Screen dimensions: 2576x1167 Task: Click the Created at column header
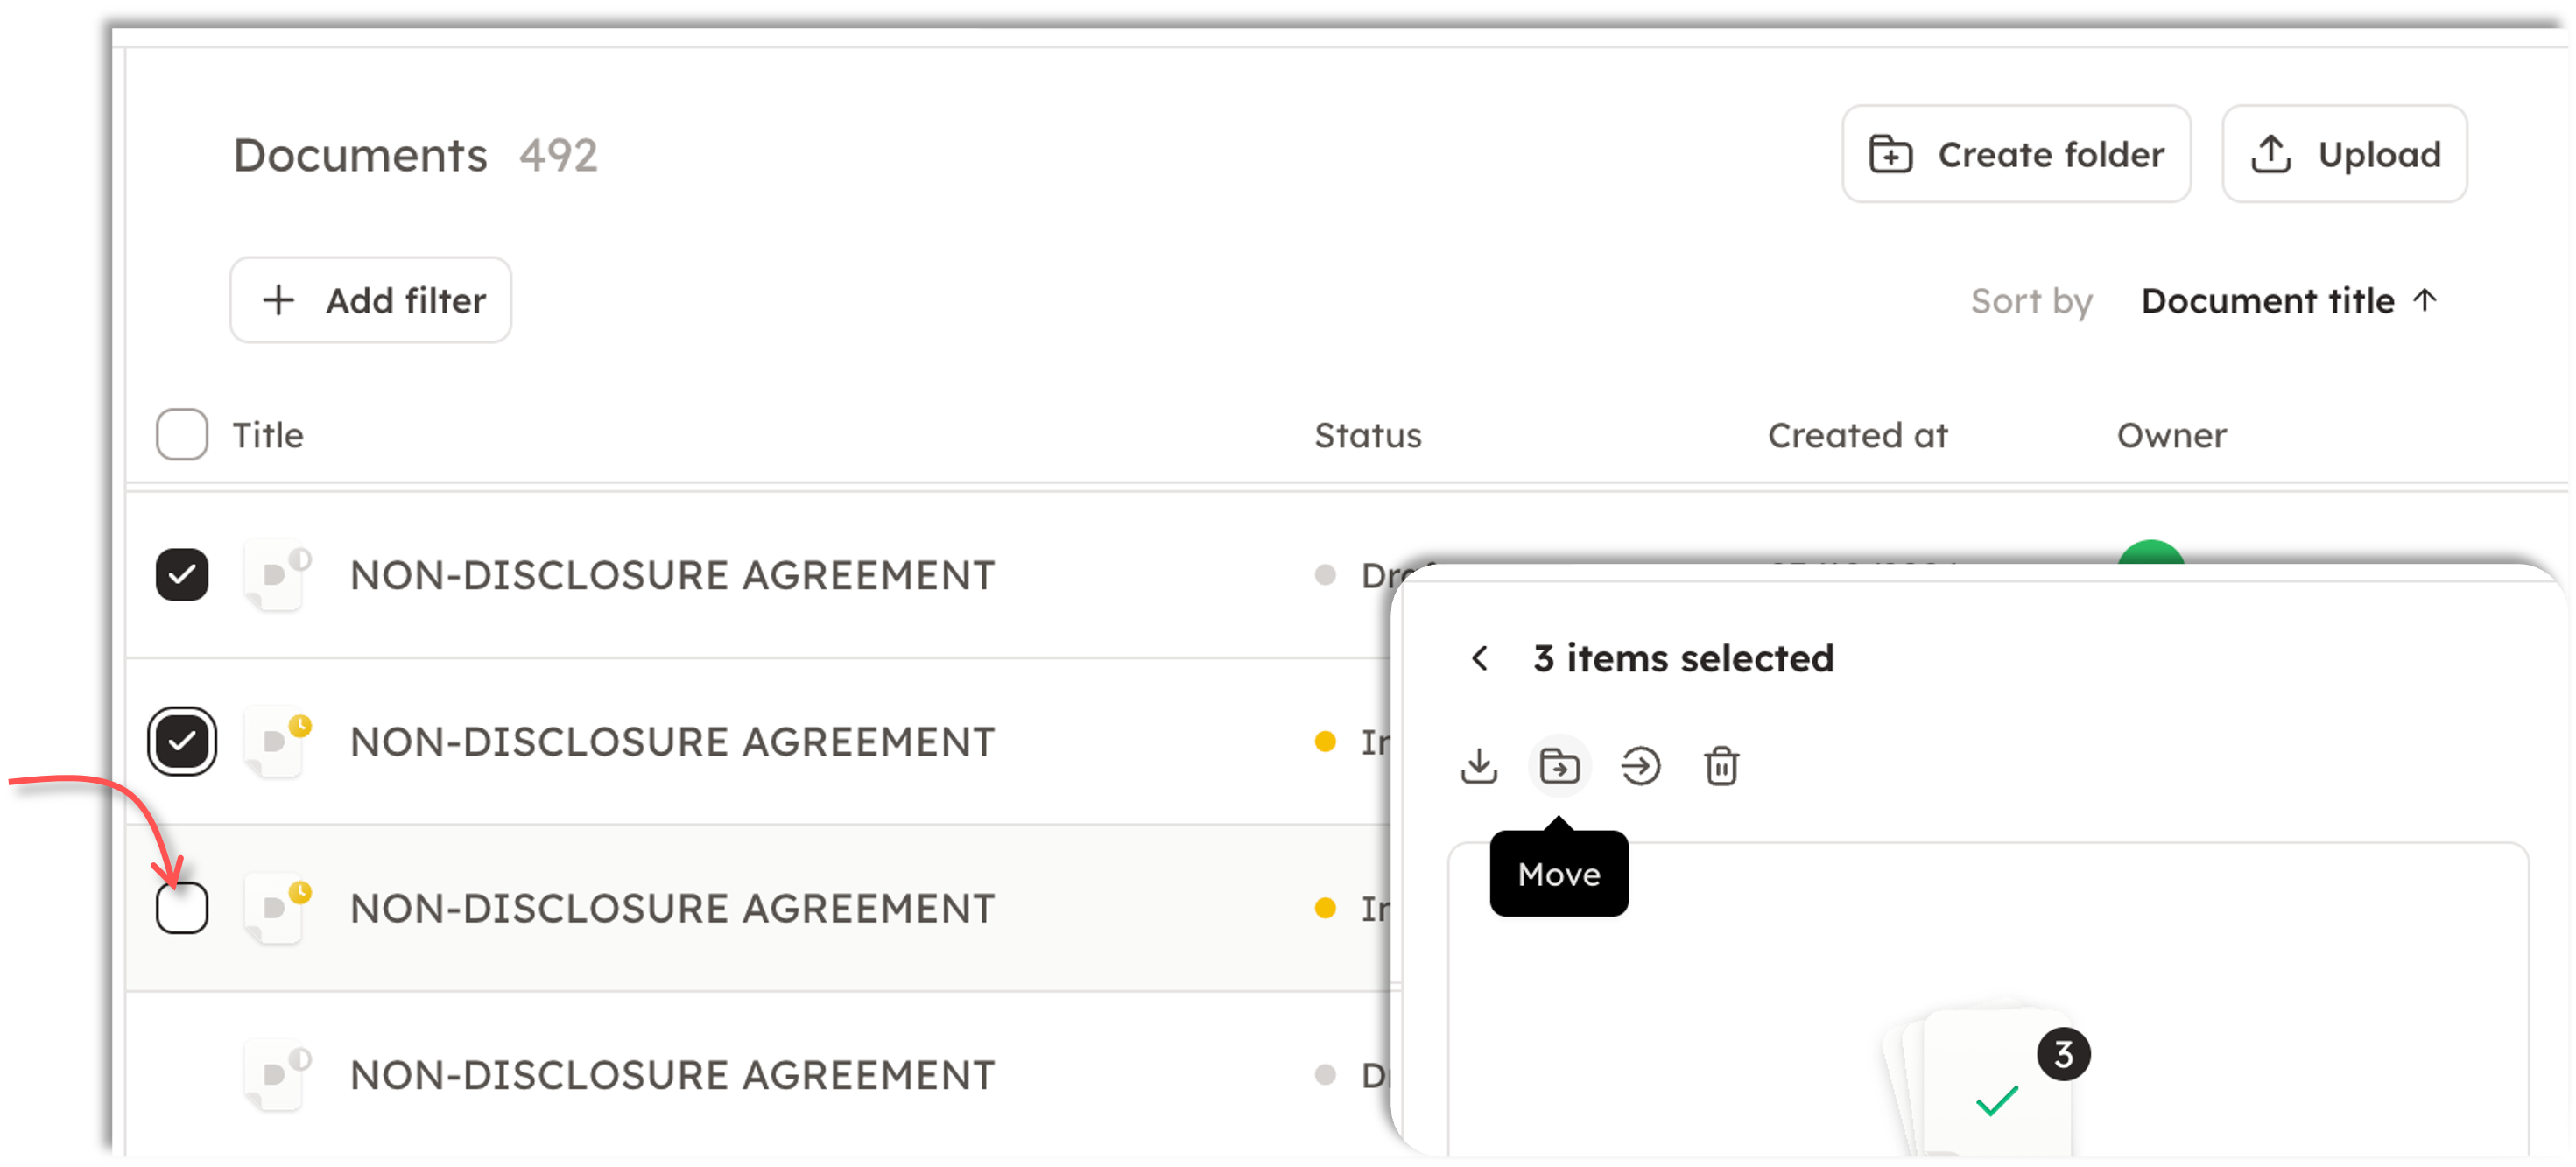pyautogui.click(x=1857, y=436)
